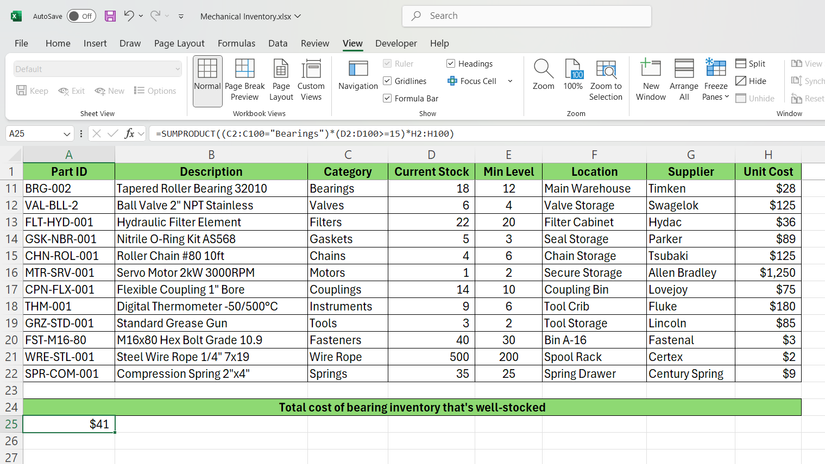Open the Name Box dropdown arrow
Image resolution: width=825 pixels, height=464 pixels.
coord(67,133)
